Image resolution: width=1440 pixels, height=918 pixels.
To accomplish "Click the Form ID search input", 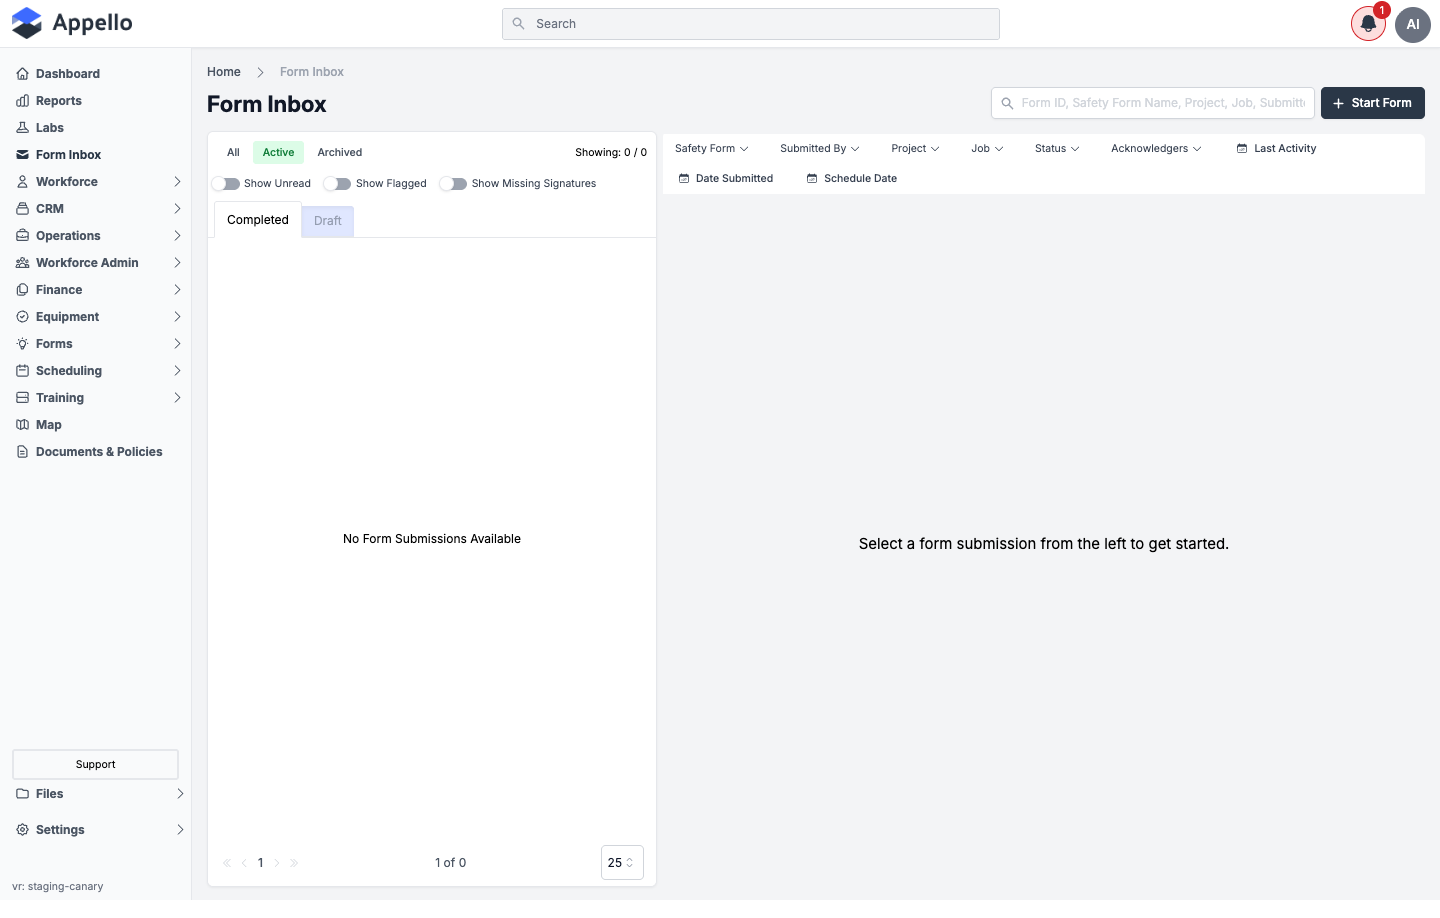I will (x=1153, y=103).
